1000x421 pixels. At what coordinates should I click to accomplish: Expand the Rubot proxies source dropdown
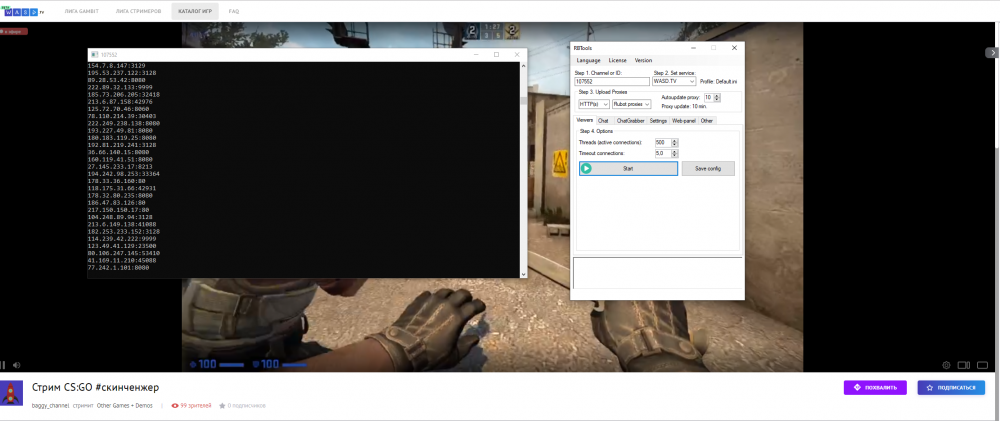point(646,103)
